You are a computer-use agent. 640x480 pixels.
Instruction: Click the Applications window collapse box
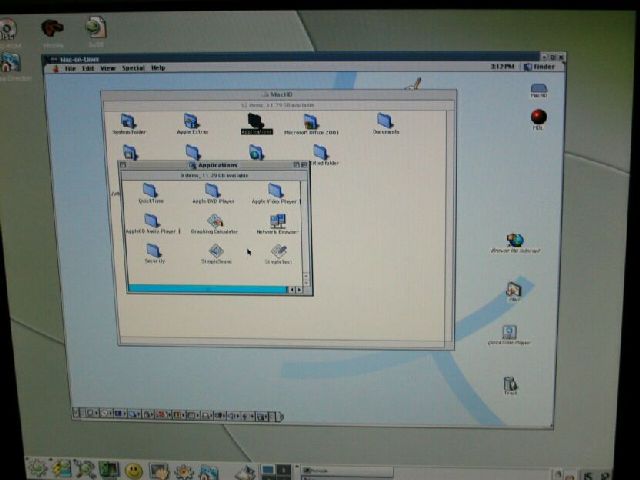[x=304, y=165]
